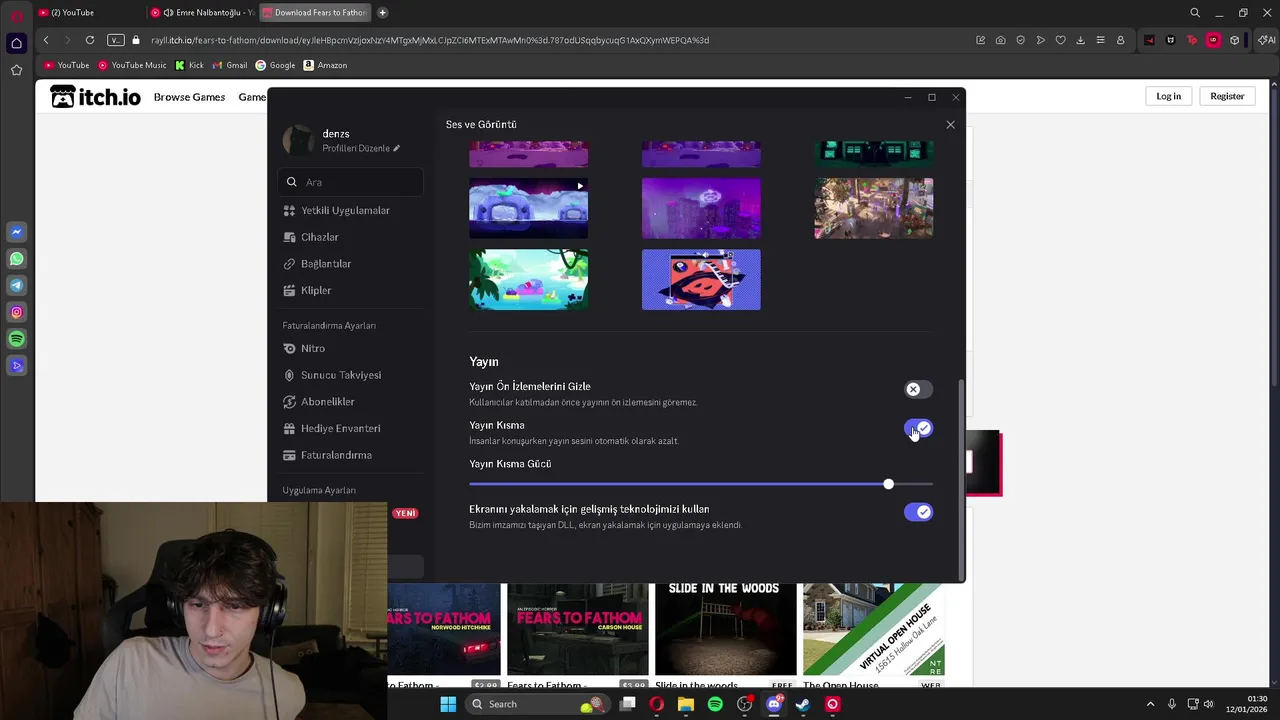The width and height of the screenshot is (1280, 720).
Task: Open the uBlock Origin extension icon
Action: (x=1213, y=40)
